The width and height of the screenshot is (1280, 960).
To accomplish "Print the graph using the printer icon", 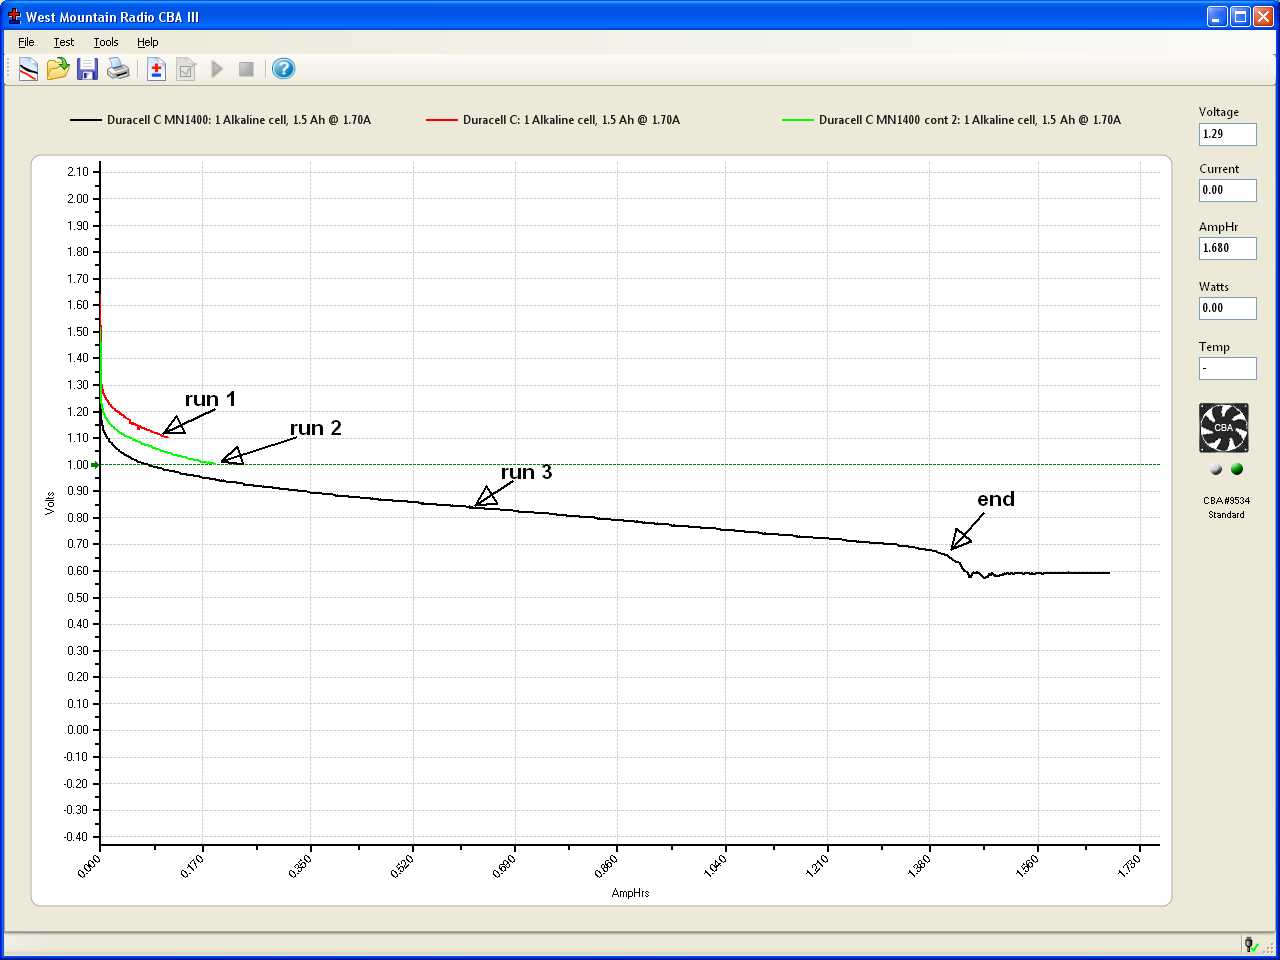I will 118,69.
